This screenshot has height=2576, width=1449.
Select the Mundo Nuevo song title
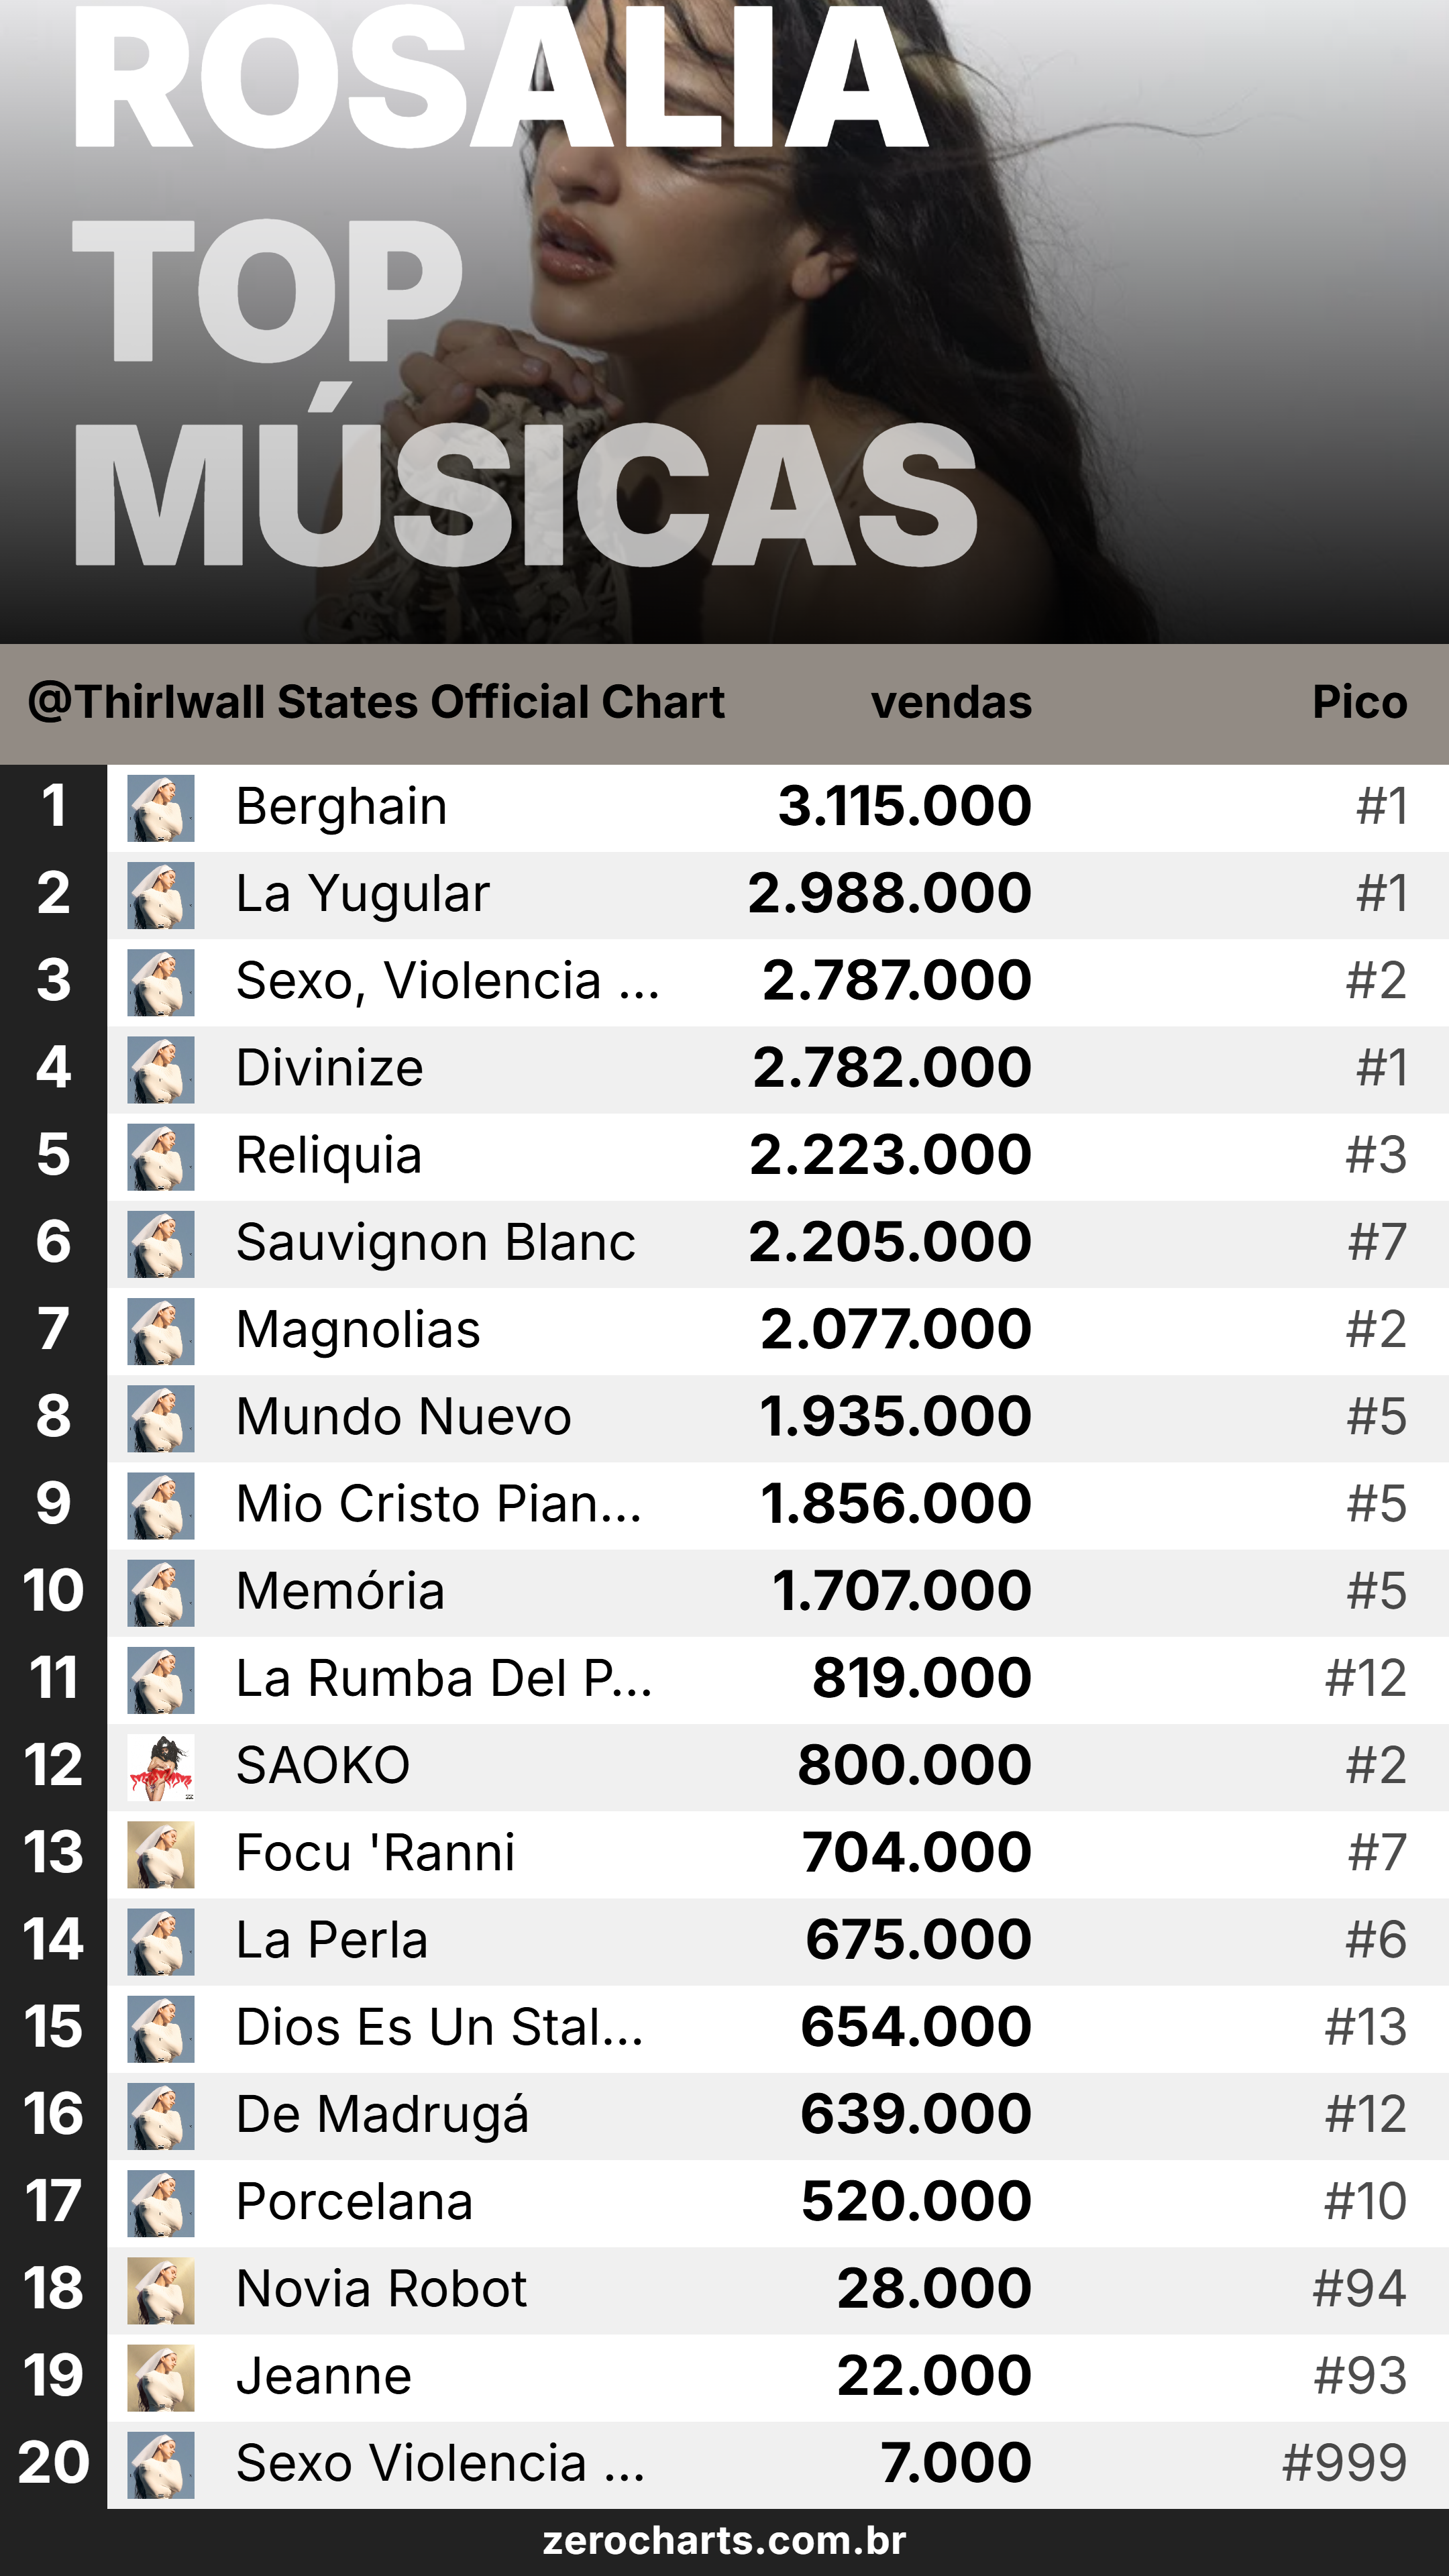pos(403,1417)
